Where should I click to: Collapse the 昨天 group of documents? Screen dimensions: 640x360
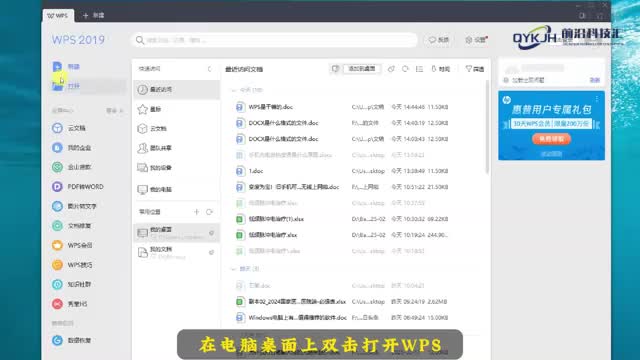click(233, 269)
